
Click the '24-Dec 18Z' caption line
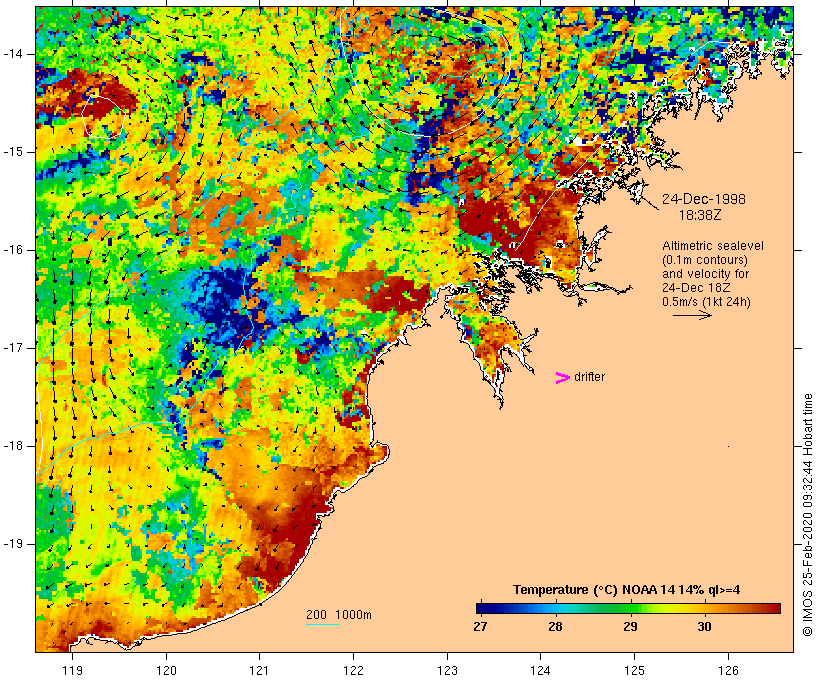[696, 288]
